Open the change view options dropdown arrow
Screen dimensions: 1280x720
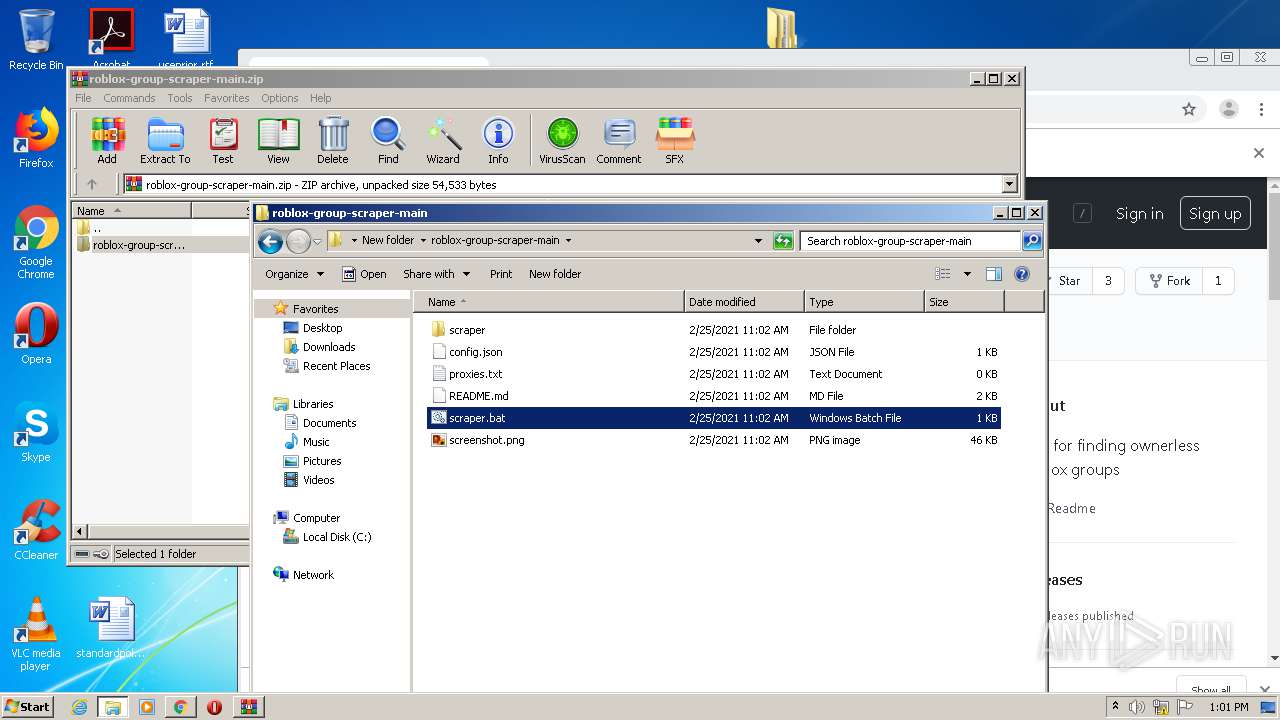pyautogui.click(x=967, y=274)
